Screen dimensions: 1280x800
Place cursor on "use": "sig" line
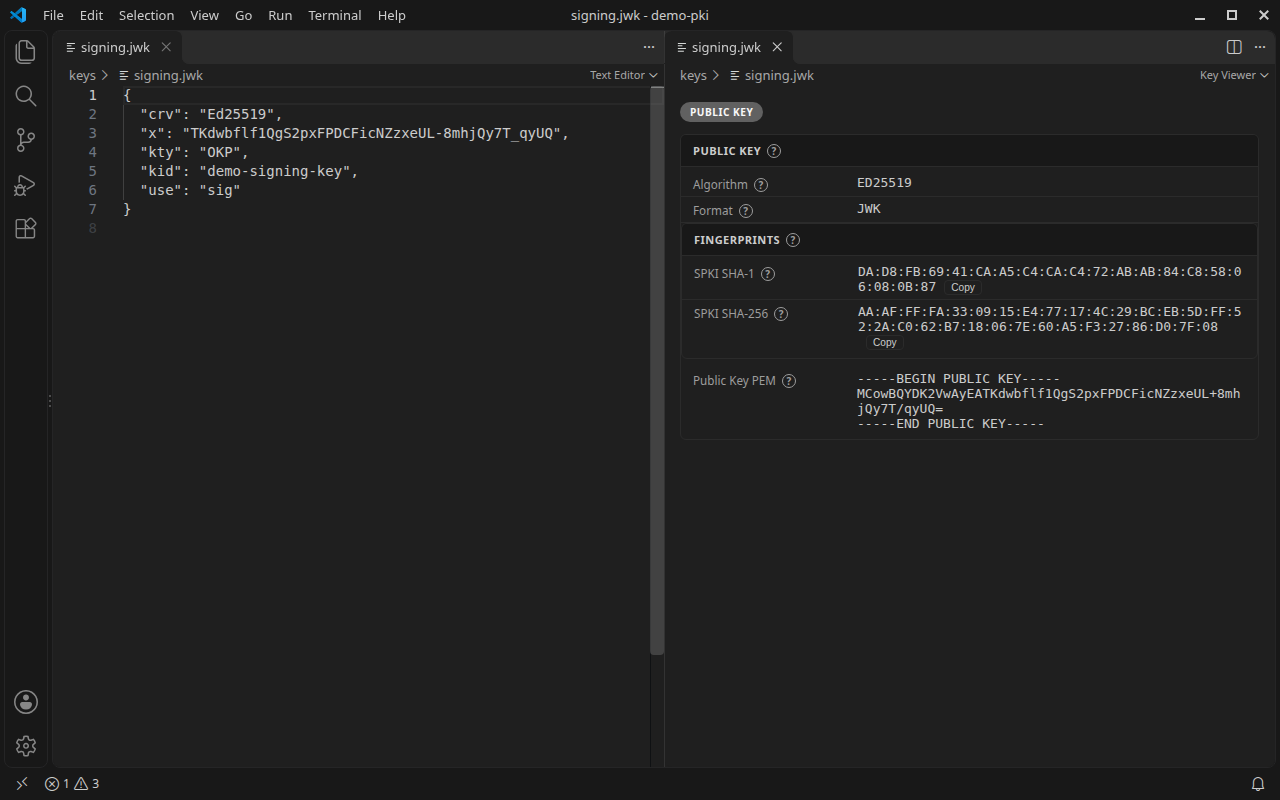(190, 190)
